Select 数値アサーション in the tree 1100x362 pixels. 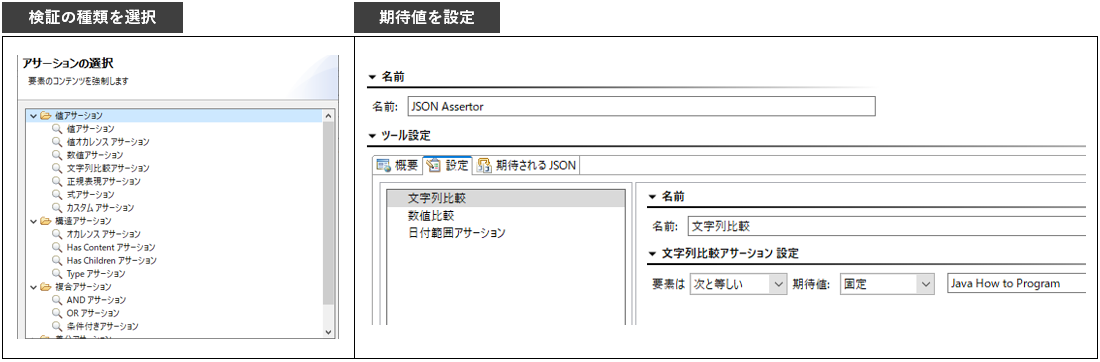click(x=95, y=155)
